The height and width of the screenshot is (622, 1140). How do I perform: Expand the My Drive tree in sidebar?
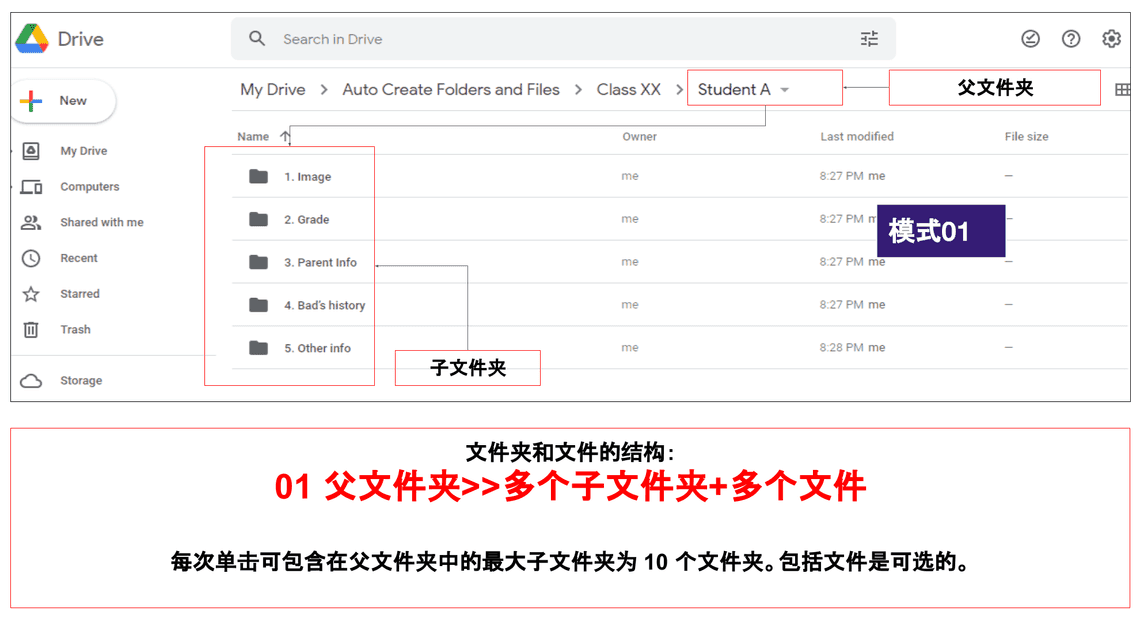click(x=13, y=151)
